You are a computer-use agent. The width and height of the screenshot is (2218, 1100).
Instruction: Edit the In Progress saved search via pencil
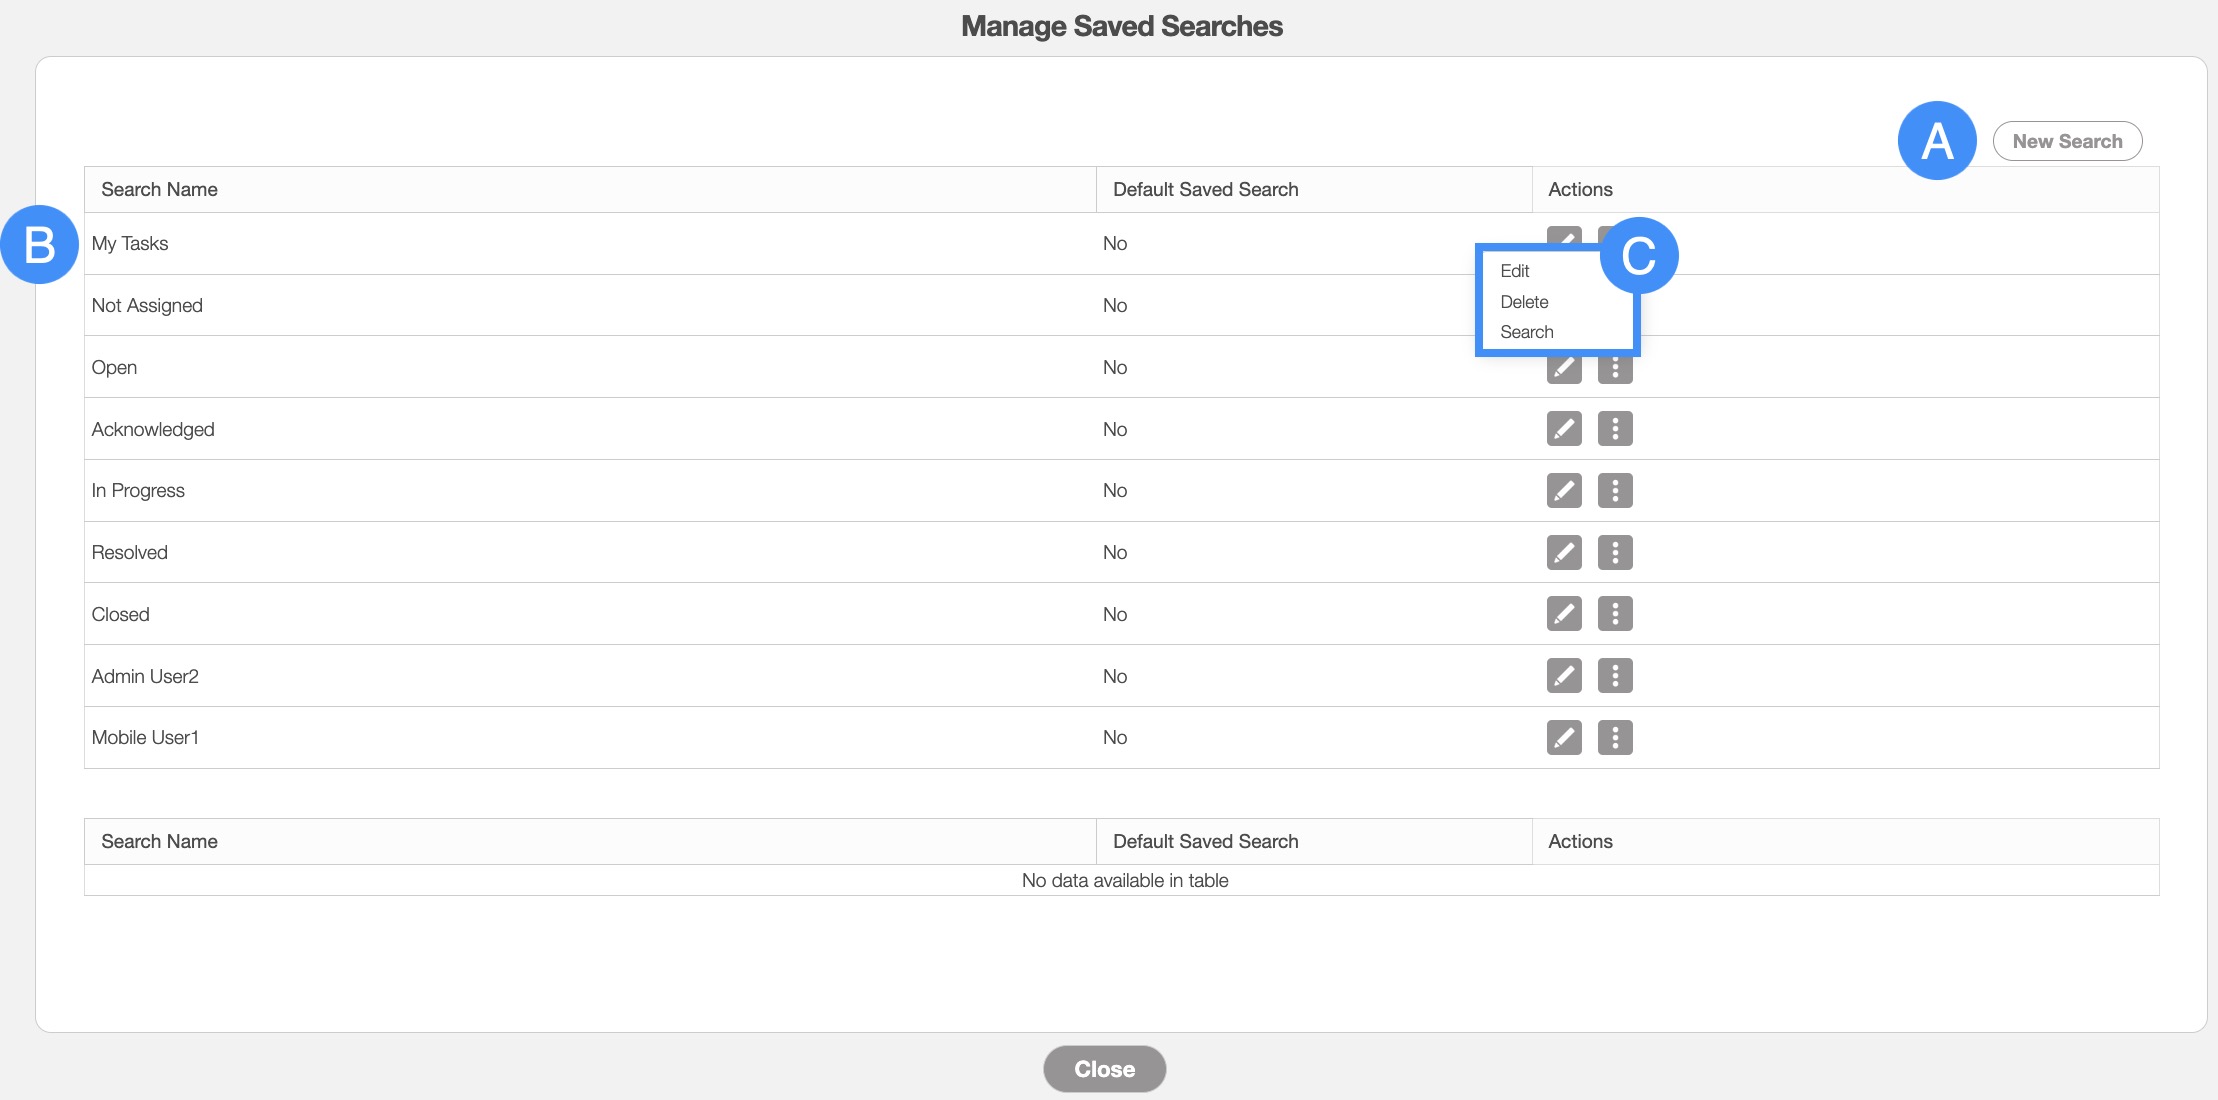[1564, 491]
